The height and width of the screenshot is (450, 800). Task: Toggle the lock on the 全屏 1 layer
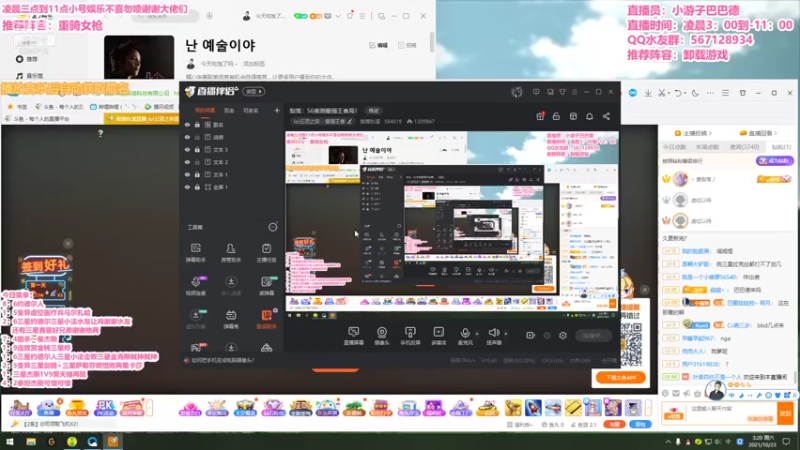[197, 187]
